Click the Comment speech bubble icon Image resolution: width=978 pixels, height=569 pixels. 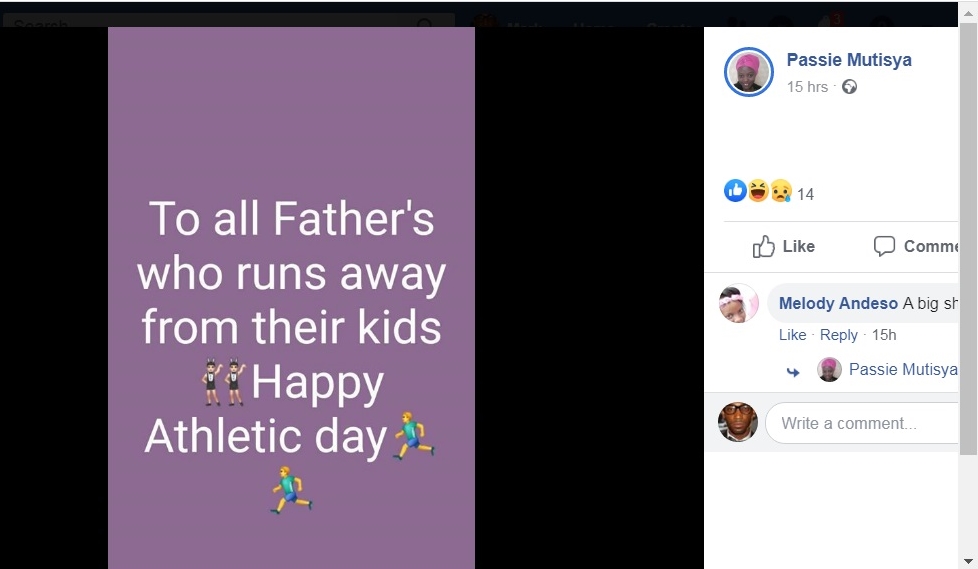pyautogui.click(x=884, y=246)
